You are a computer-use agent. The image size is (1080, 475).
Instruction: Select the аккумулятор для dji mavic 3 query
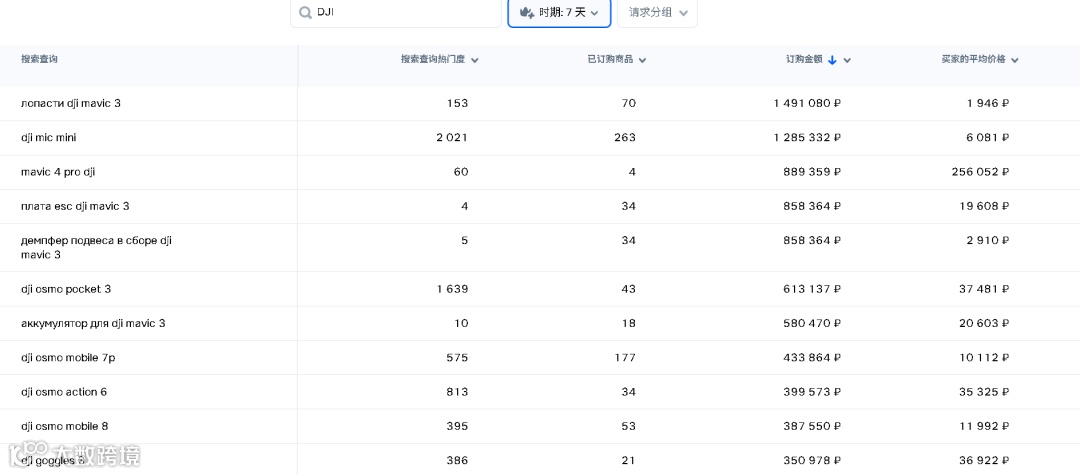tap(93, 324)
